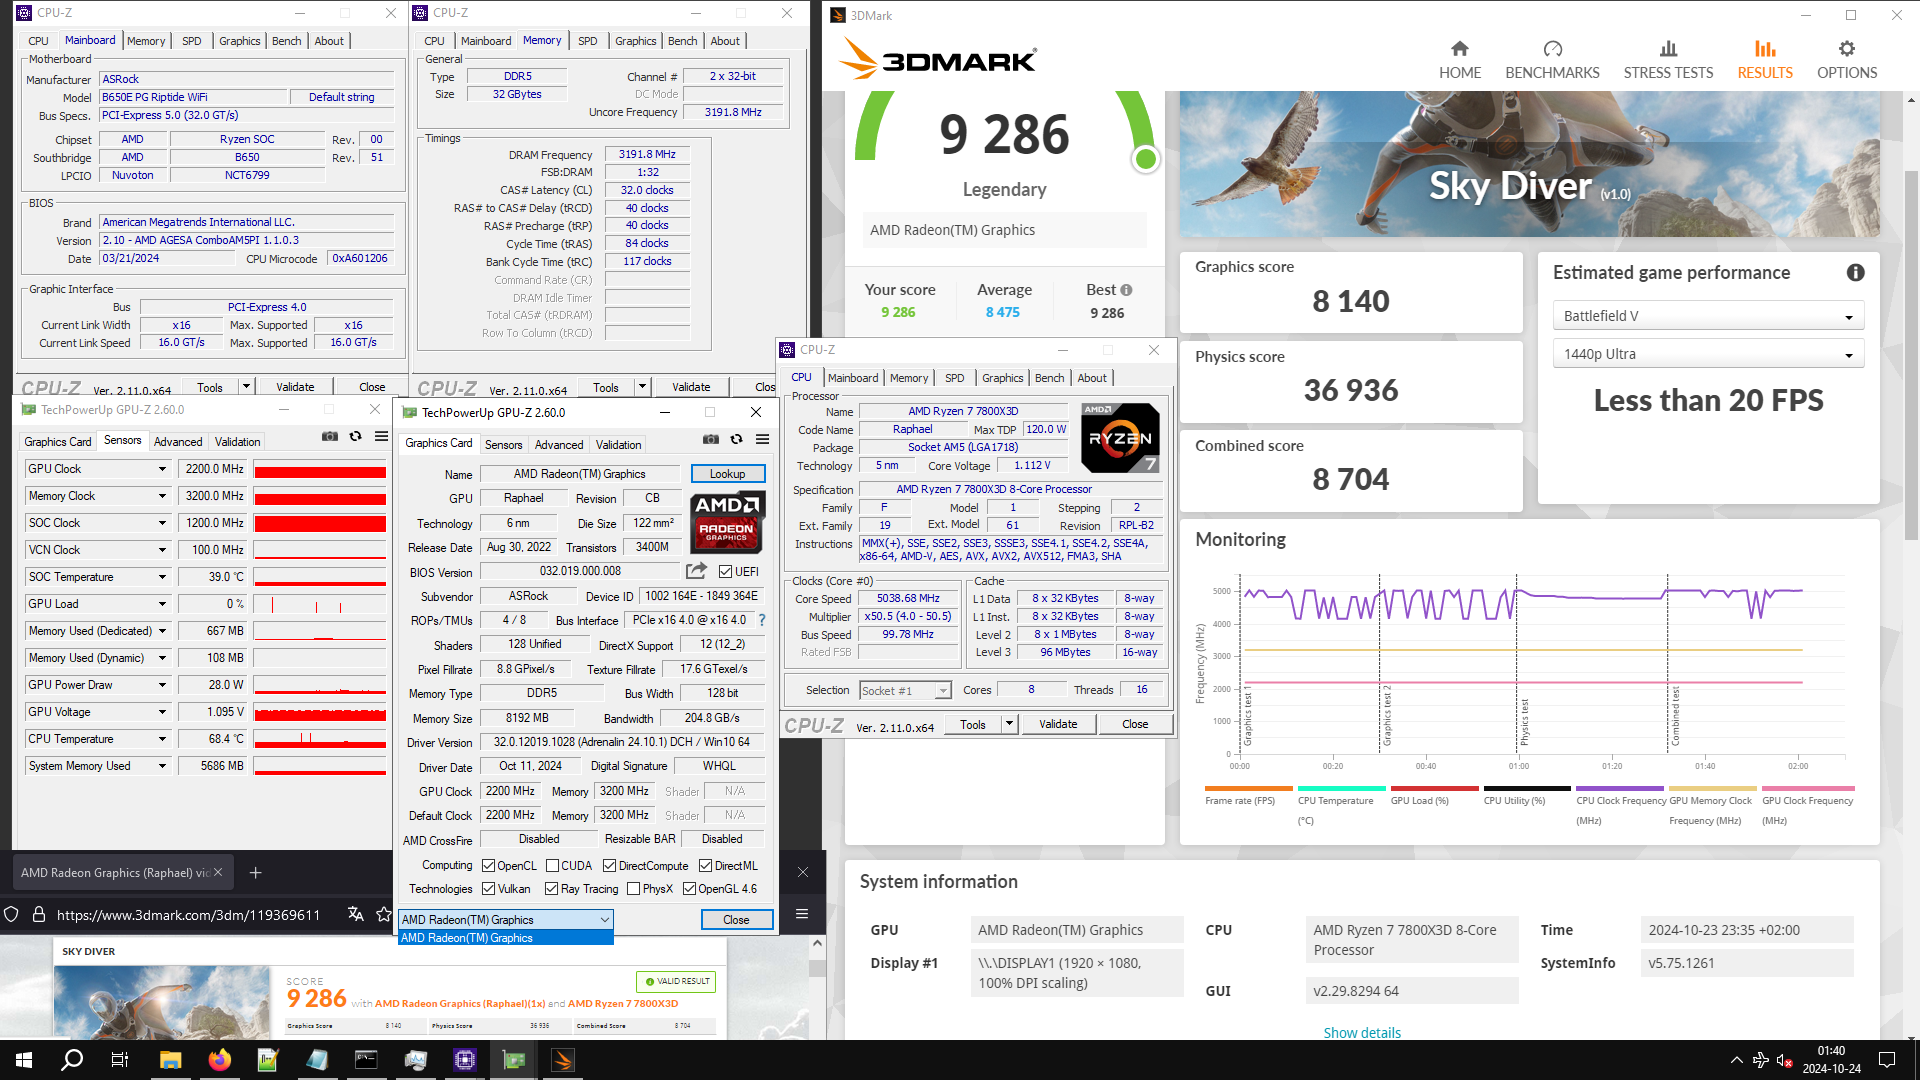Toggle Ray Tracing checkbox
Screen dimensions: 1920x1080
tap(551, 889)
